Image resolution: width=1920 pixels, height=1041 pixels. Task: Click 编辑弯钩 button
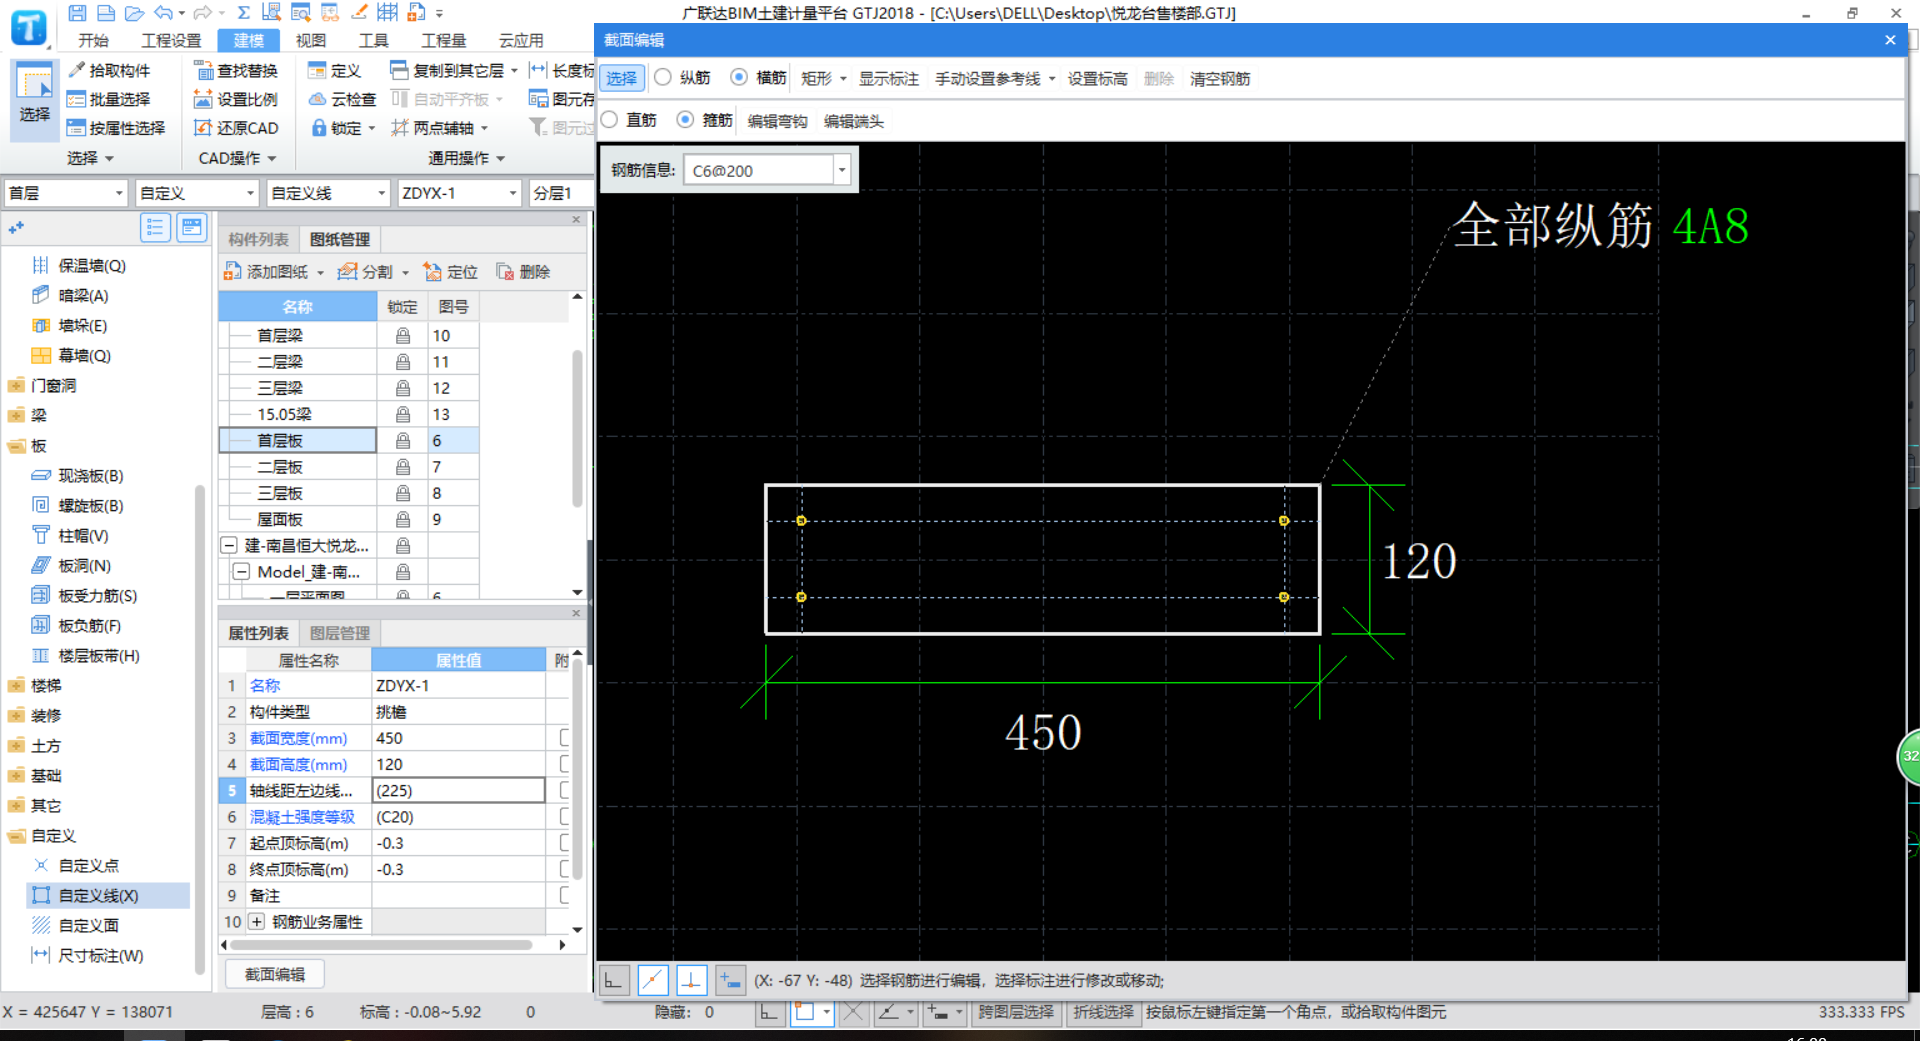point(777,121)
